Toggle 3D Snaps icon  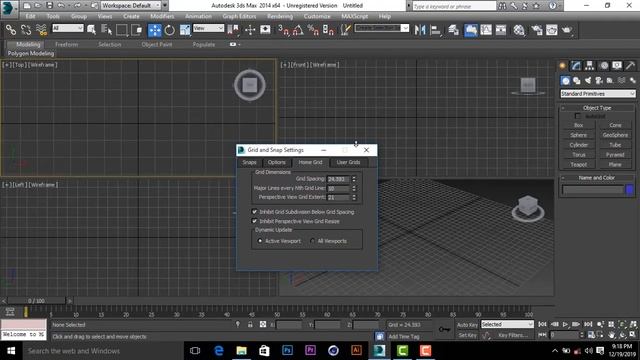tap(283, 30)
